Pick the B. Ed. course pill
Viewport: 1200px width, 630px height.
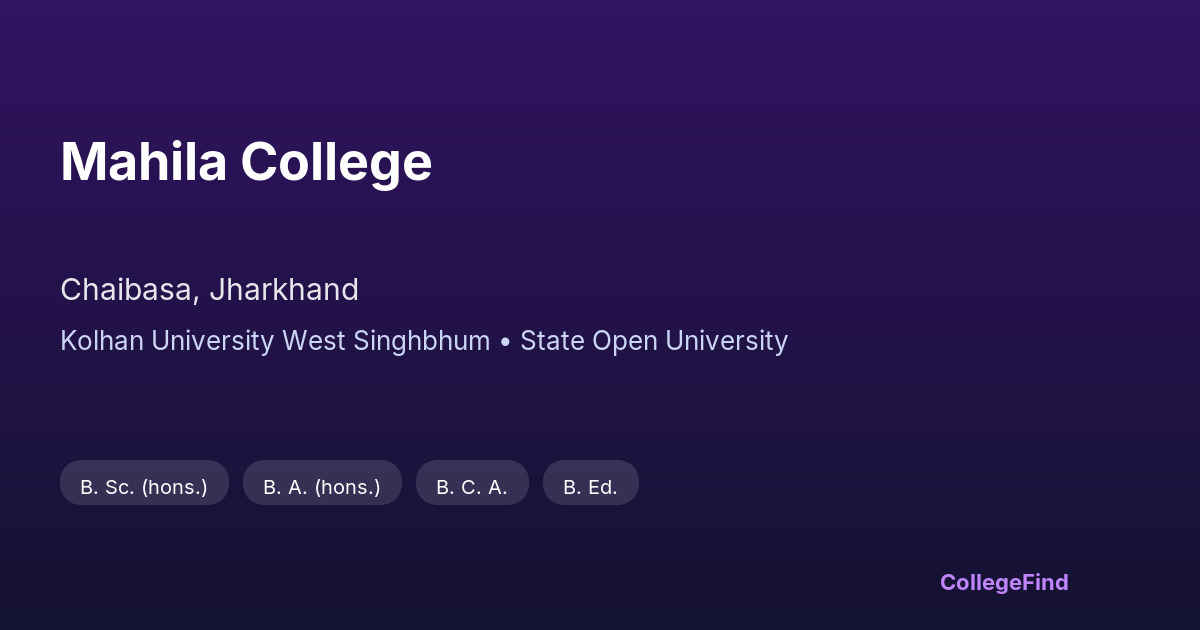590,487
